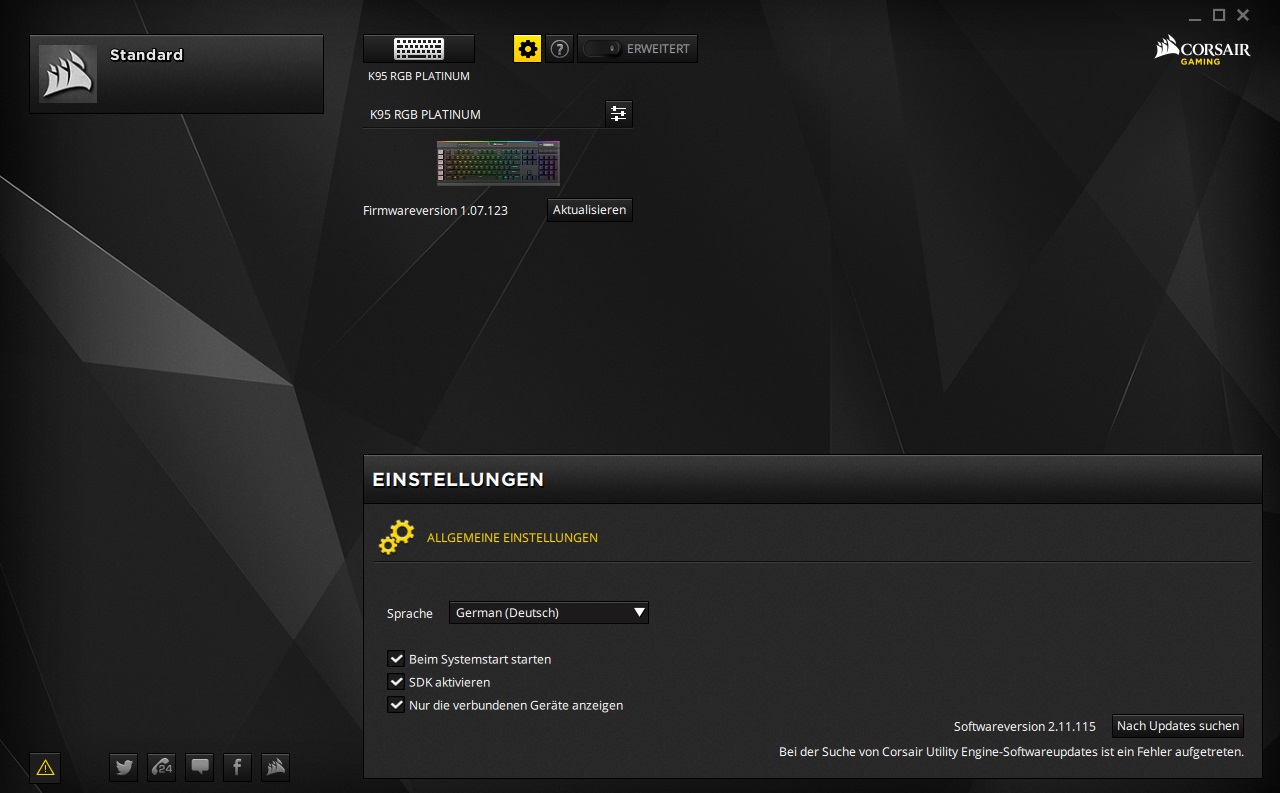The image size is (1280, 793).
Task: Select the K95 keyboard preview thumbnail
Action: pyautogui.click(x=498, y=162)
